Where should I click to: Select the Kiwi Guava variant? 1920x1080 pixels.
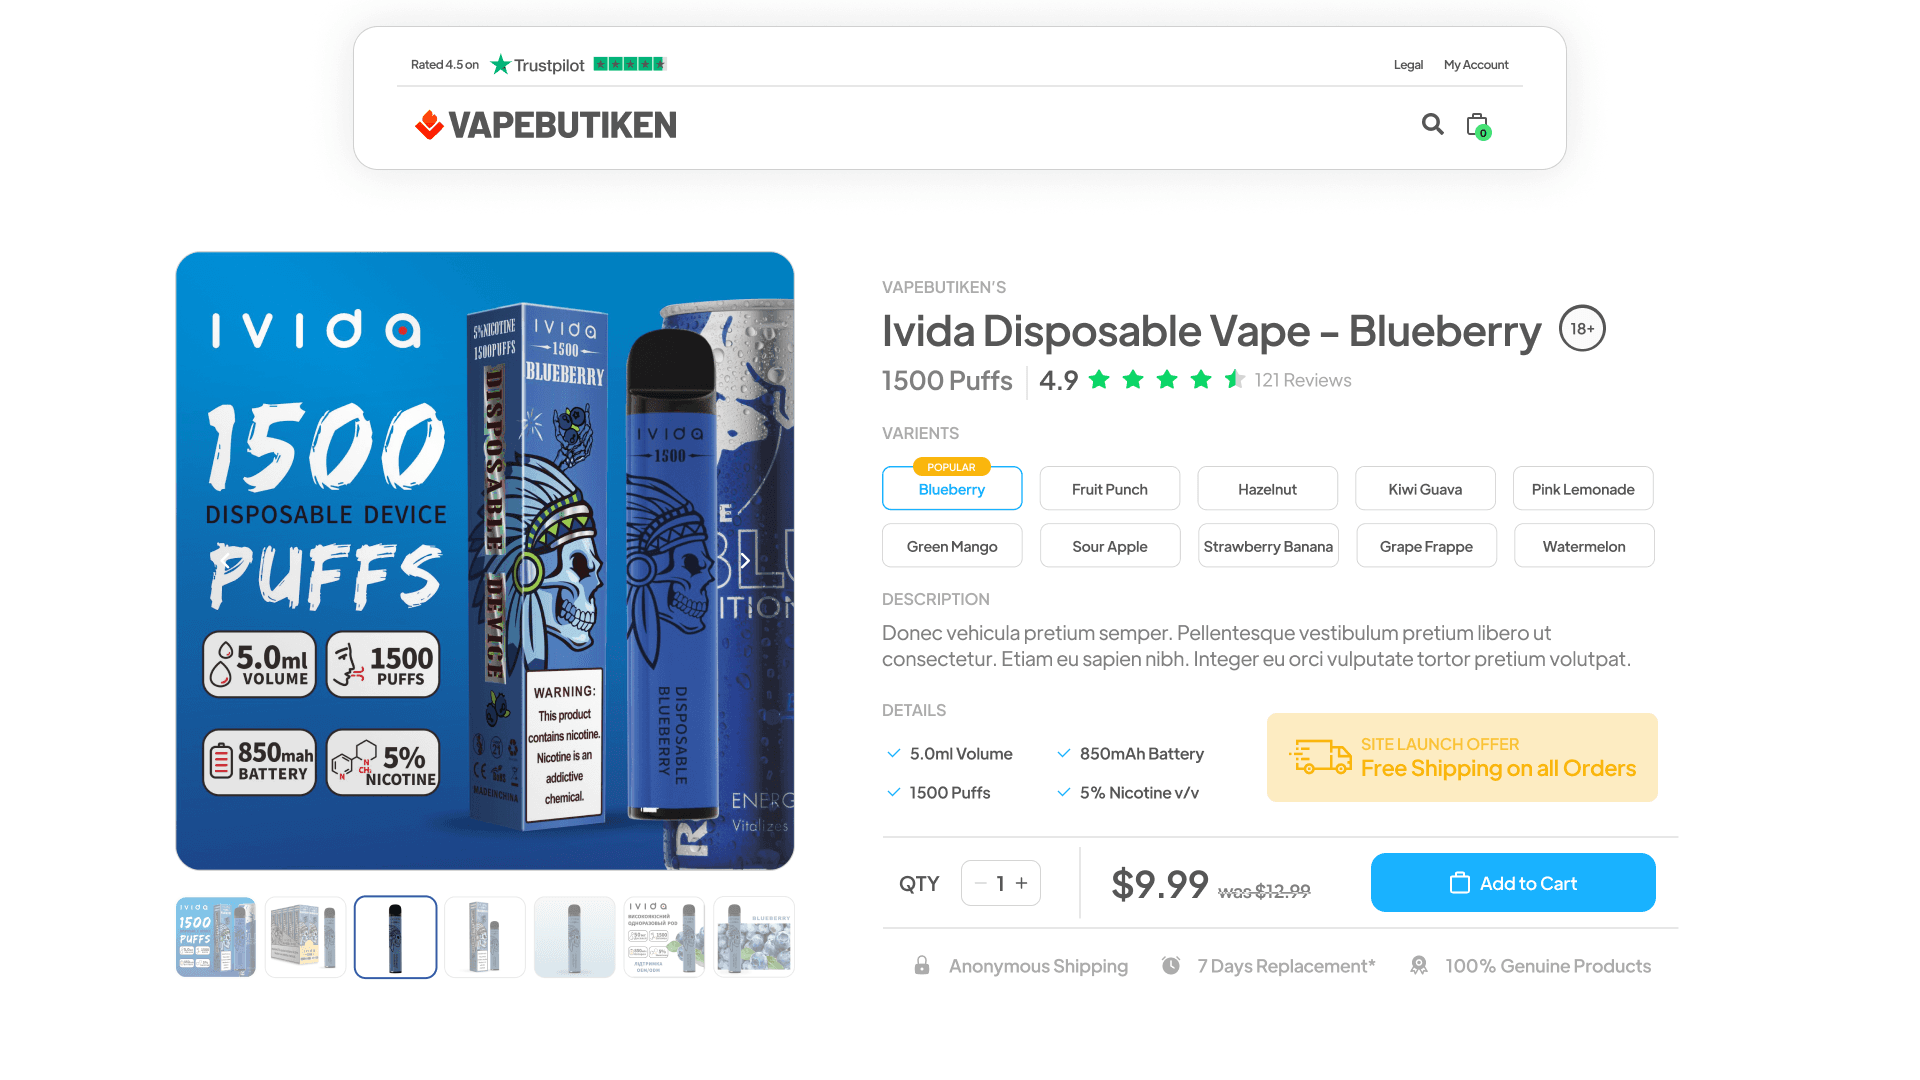click(1425, 489)
